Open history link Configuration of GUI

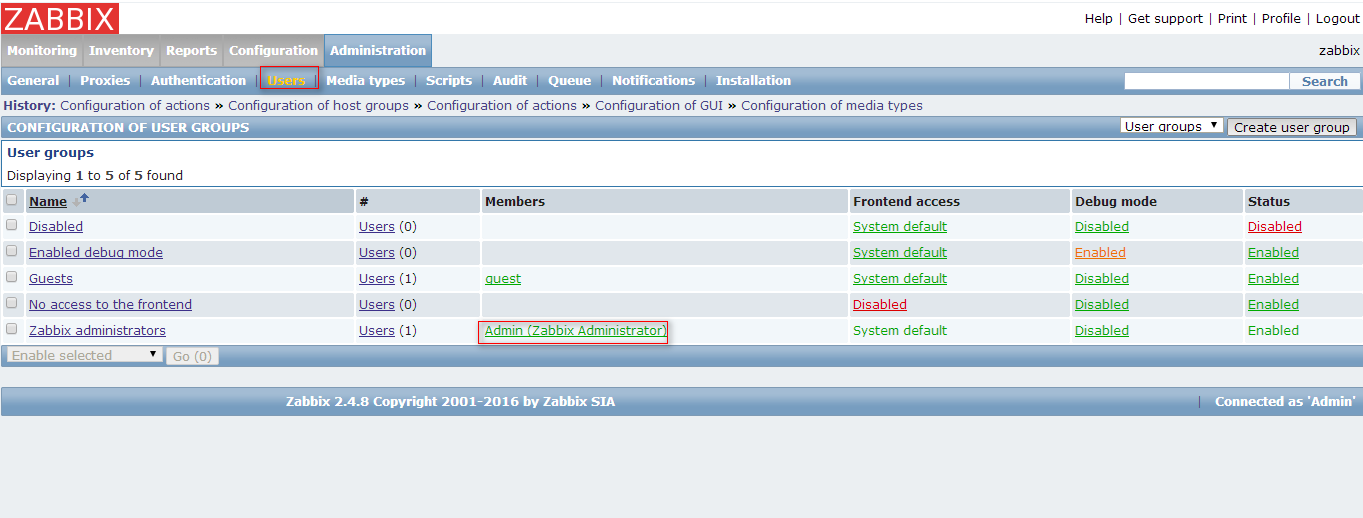pyautogui.click(x=659, y=105)
